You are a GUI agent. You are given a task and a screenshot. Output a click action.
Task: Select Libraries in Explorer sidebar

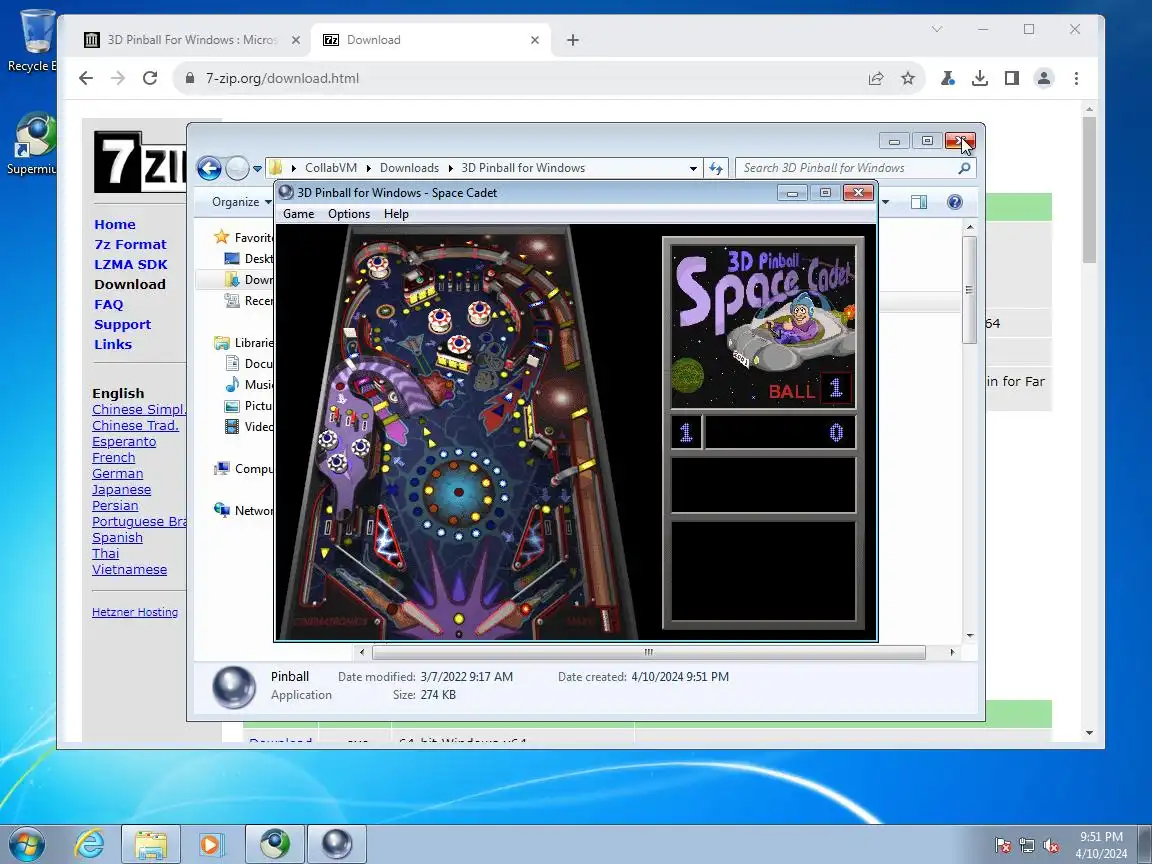[243, 342]
